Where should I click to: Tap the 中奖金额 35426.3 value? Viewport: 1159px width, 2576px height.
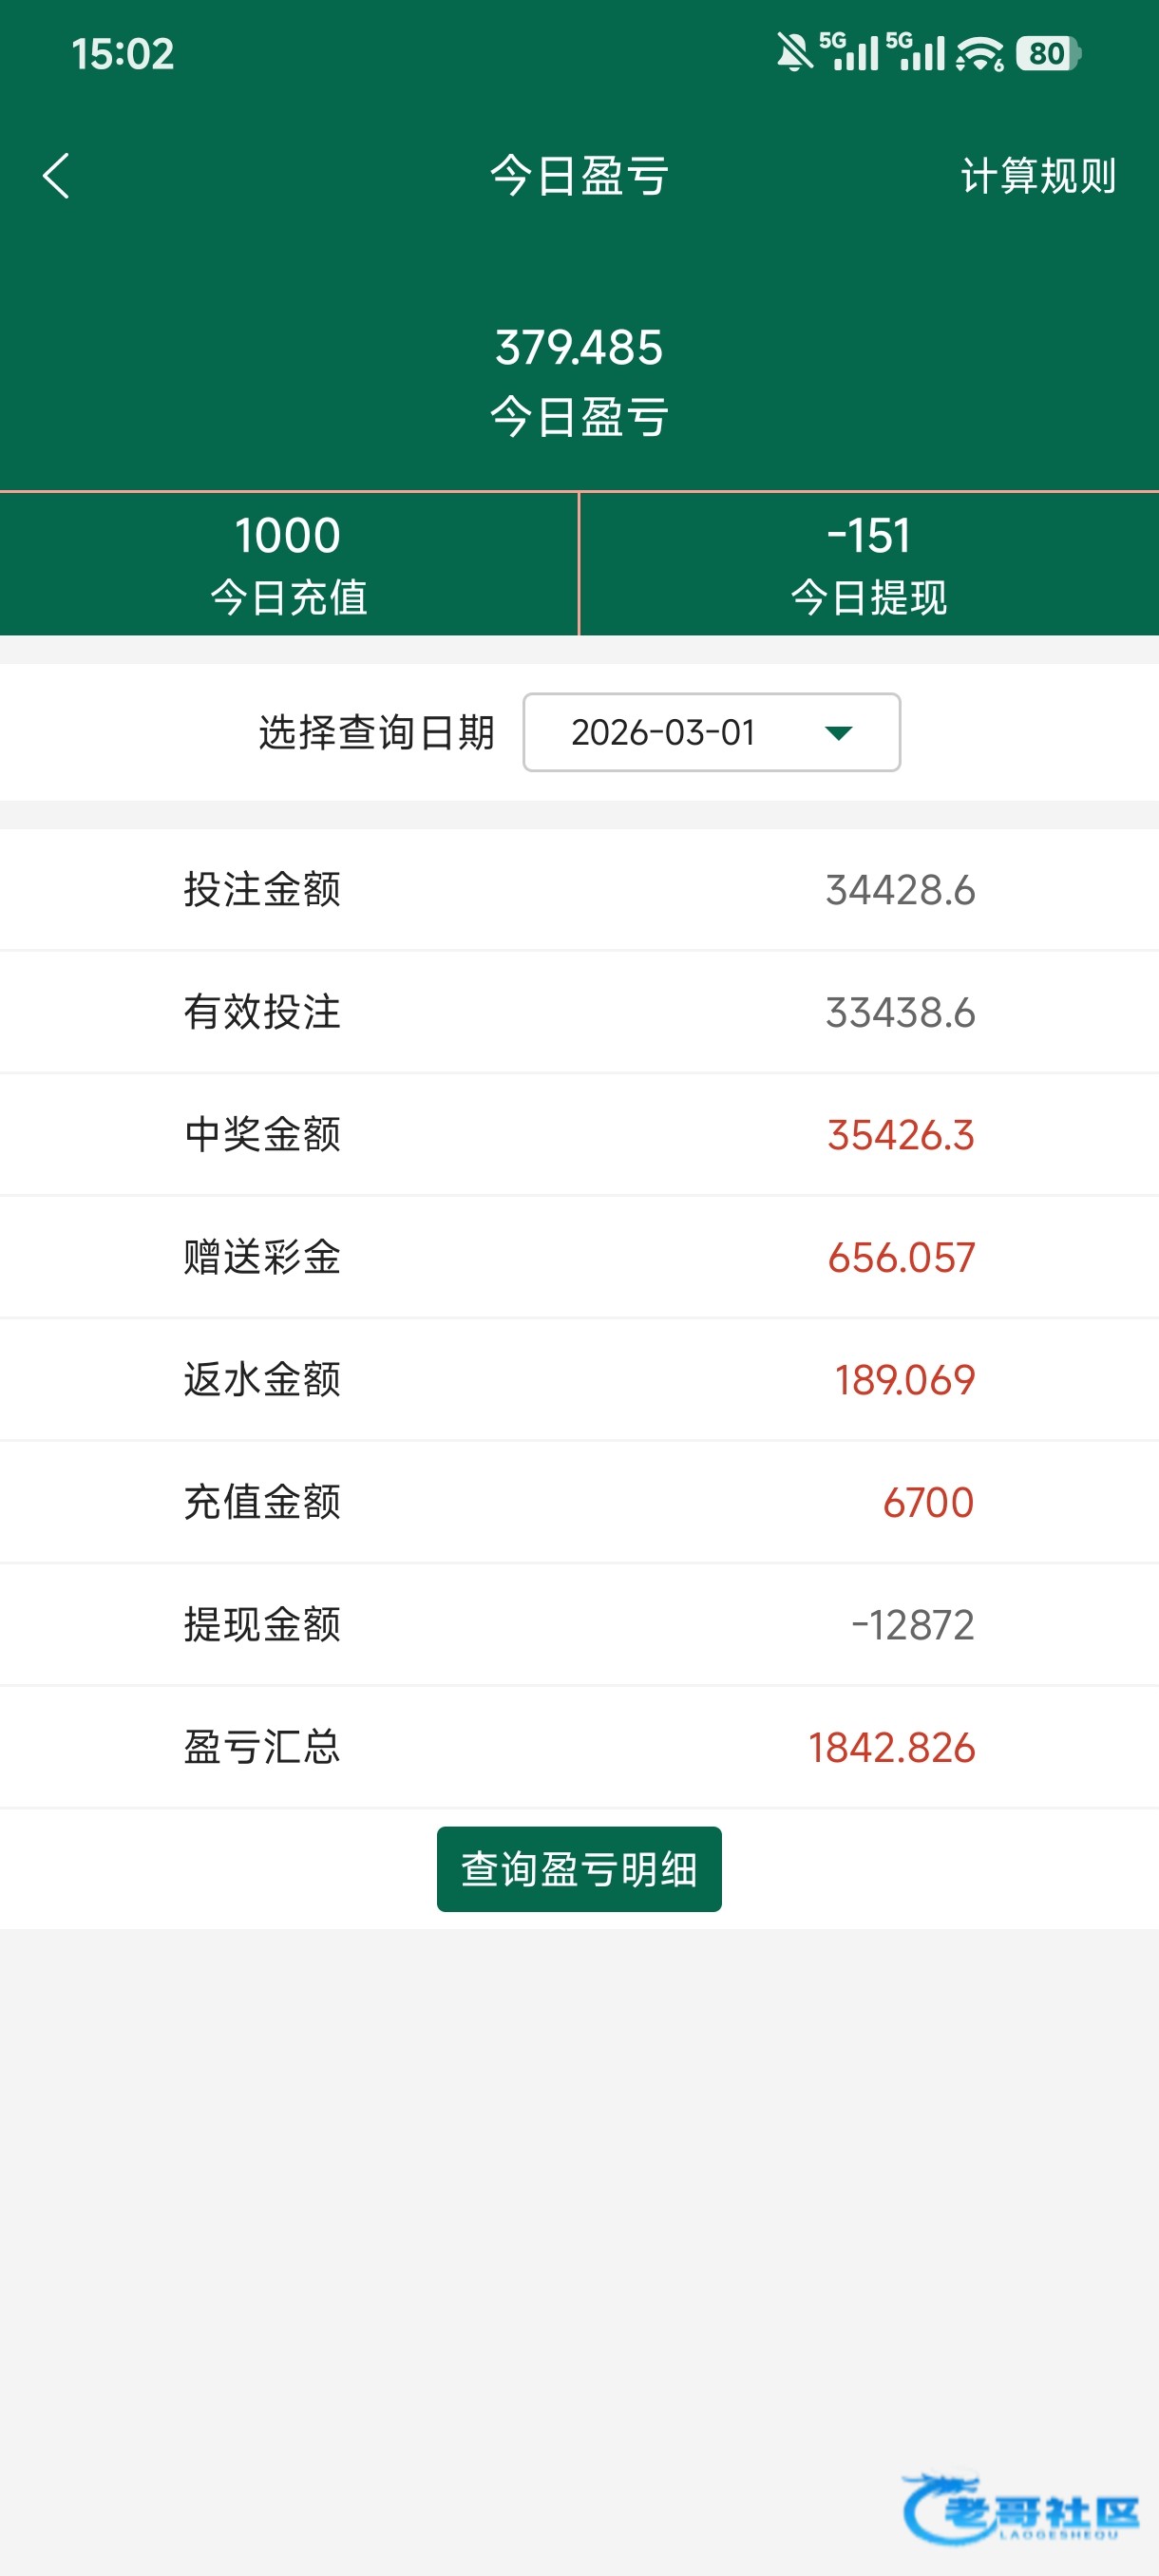coord(900,1135)
